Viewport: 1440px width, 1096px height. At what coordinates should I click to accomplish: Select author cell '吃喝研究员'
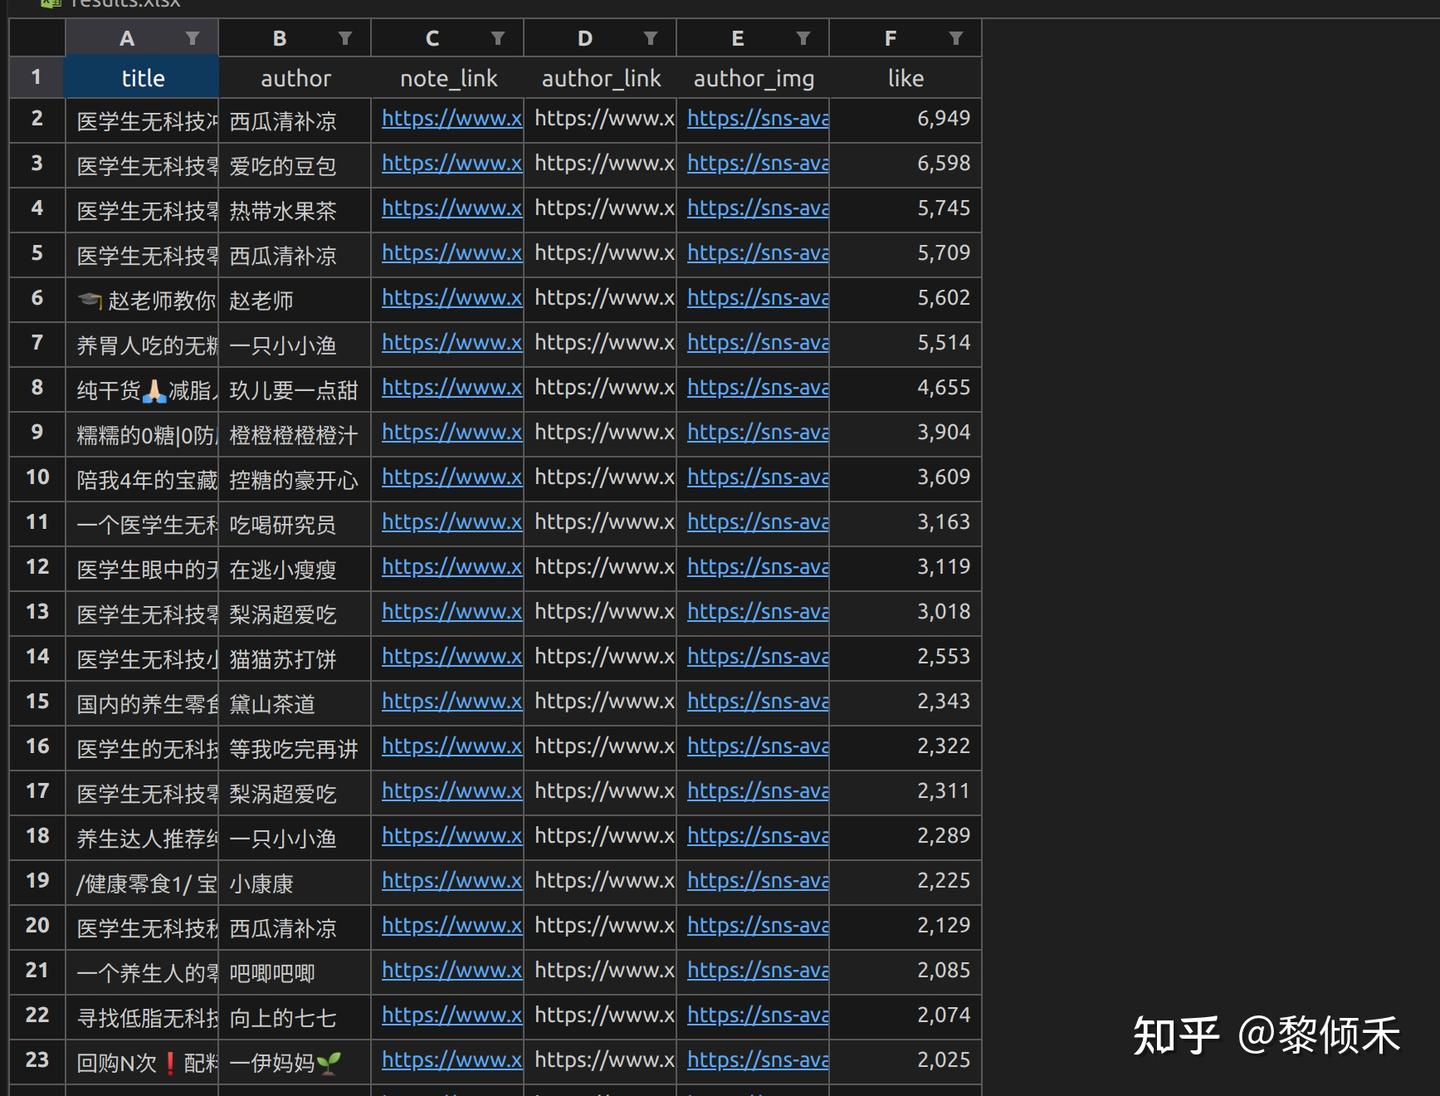click(295, 522)
